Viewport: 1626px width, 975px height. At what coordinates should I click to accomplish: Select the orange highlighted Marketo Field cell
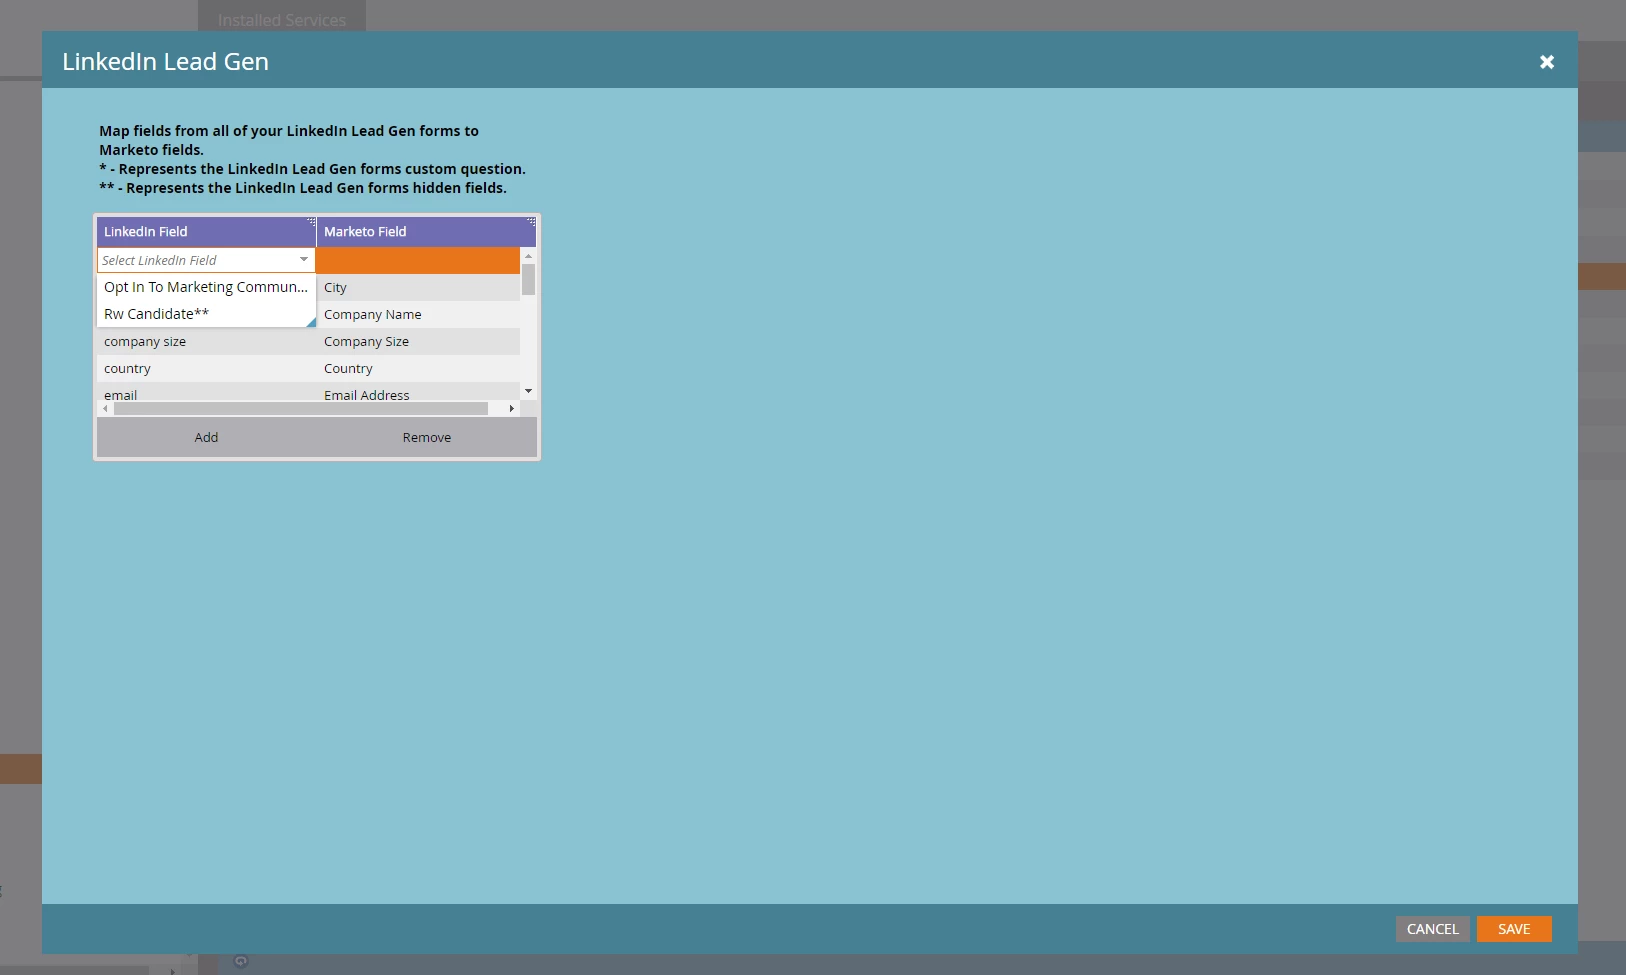(x=418, y=260)
